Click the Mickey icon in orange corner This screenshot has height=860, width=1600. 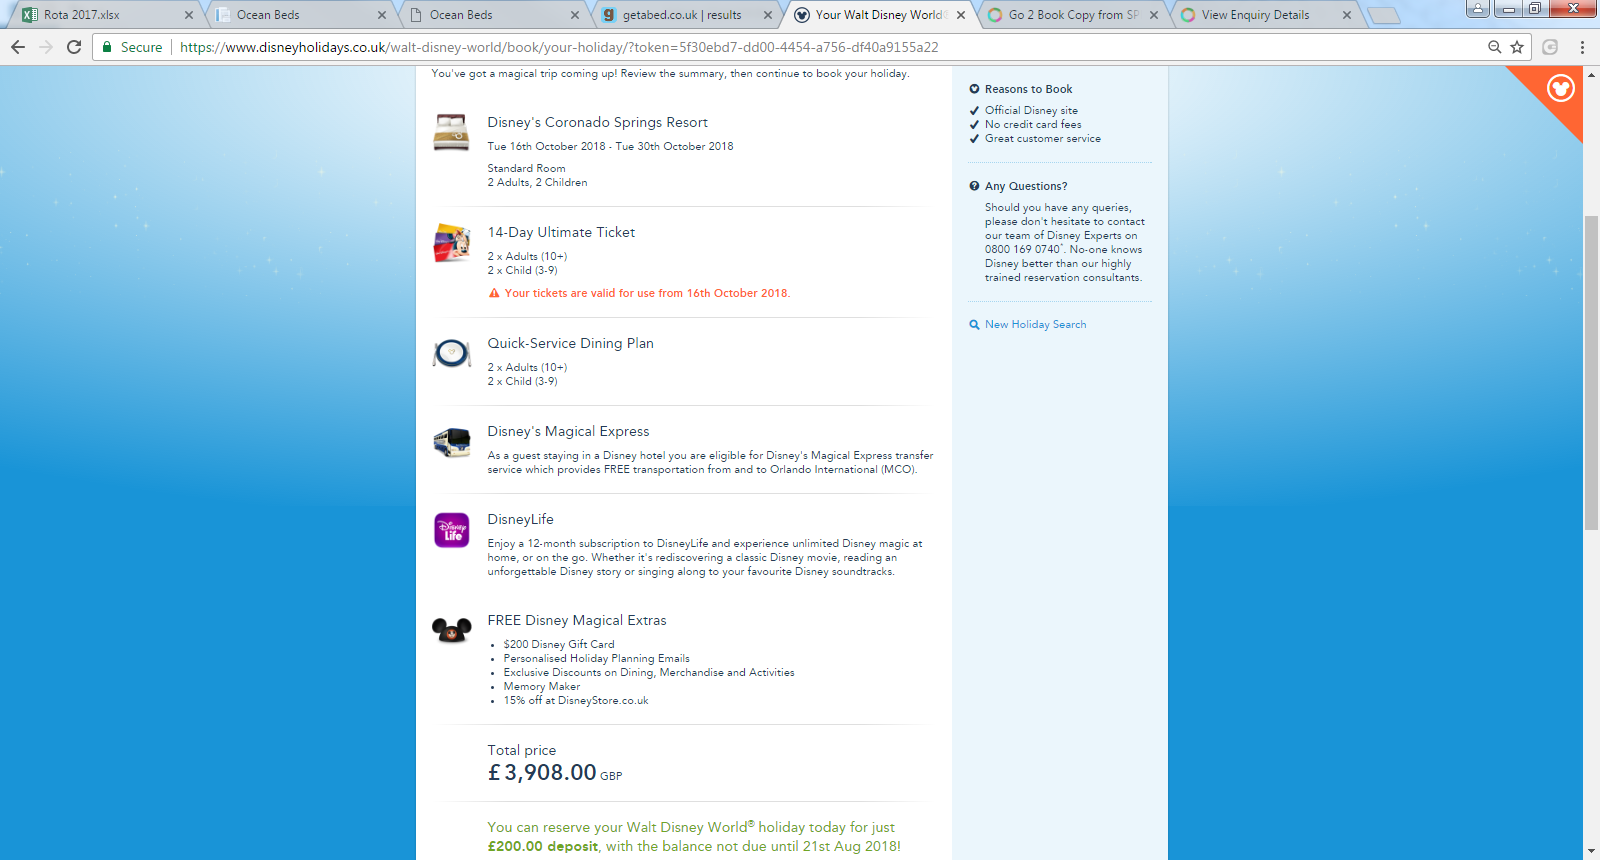1560,88
